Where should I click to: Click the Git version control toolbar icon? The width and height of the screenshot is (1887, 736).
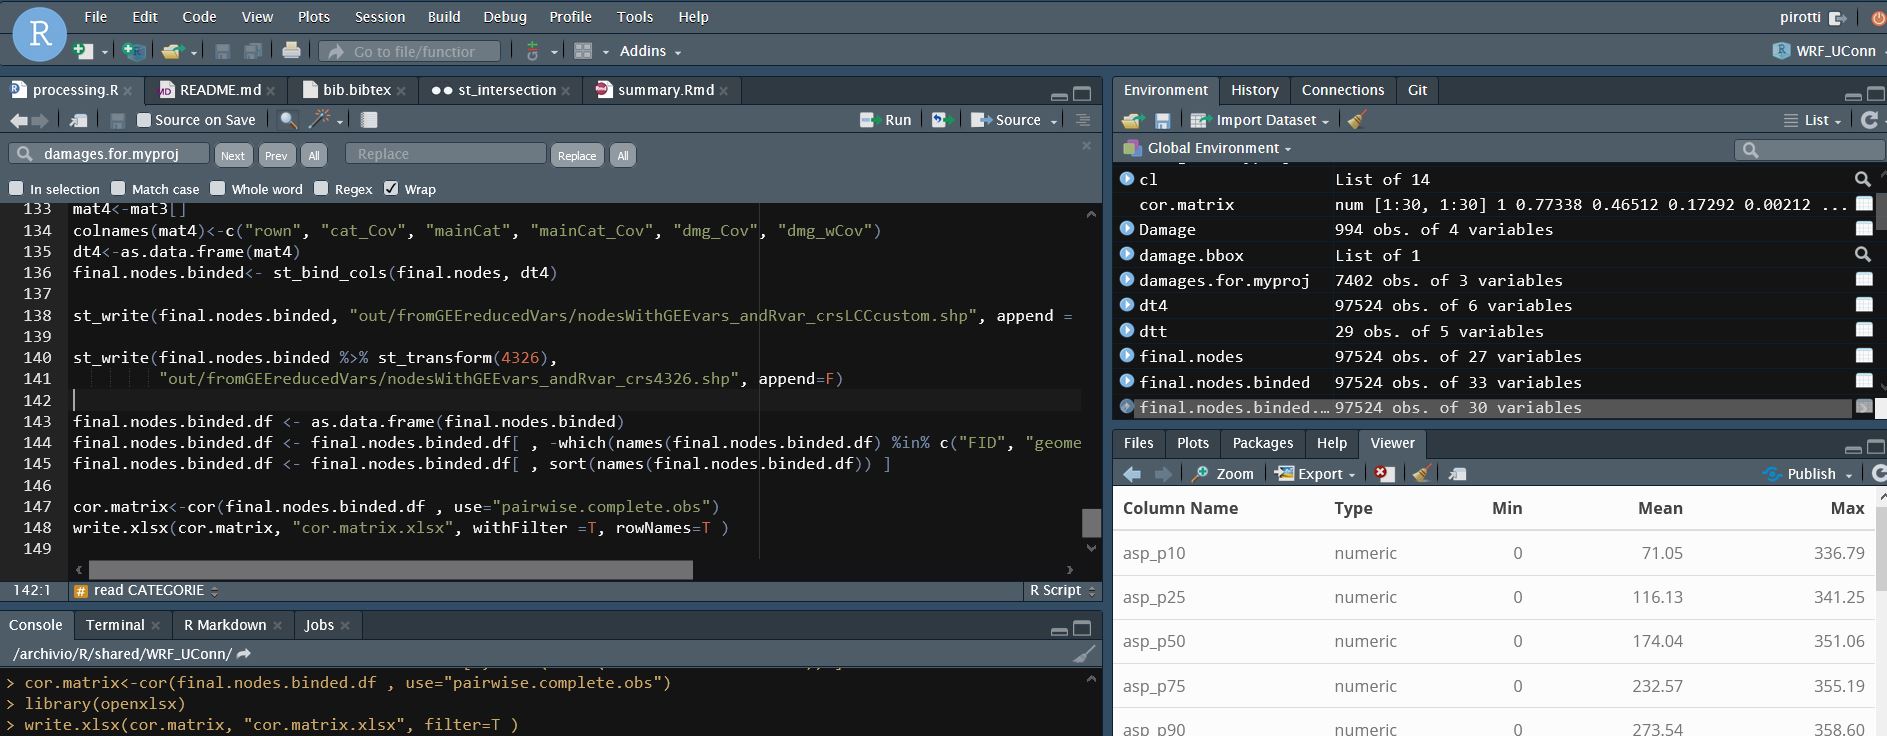click(x=532, y=51)
